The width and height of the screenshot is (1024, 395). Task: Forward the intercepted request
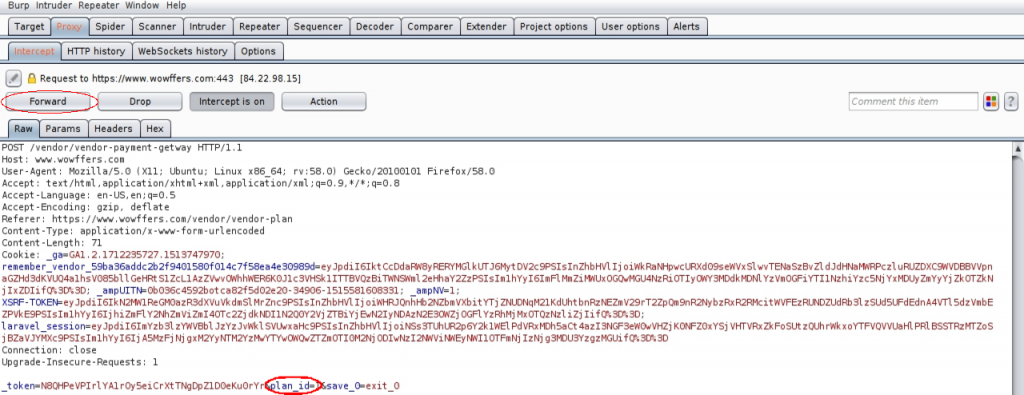coord(48,101)
